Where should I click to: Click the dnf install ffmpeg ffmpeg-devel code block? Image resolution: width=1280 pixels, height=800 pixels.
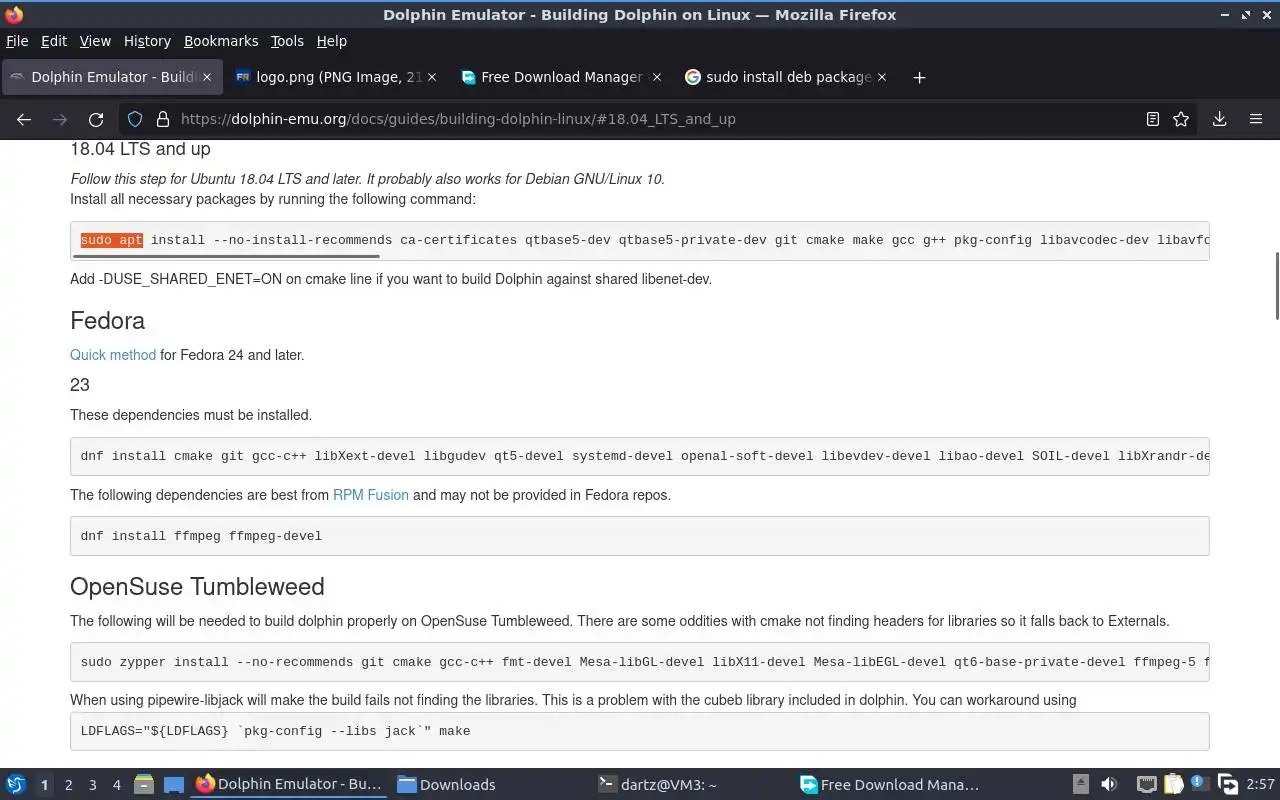pyautogui.click(x=640, y=536)
